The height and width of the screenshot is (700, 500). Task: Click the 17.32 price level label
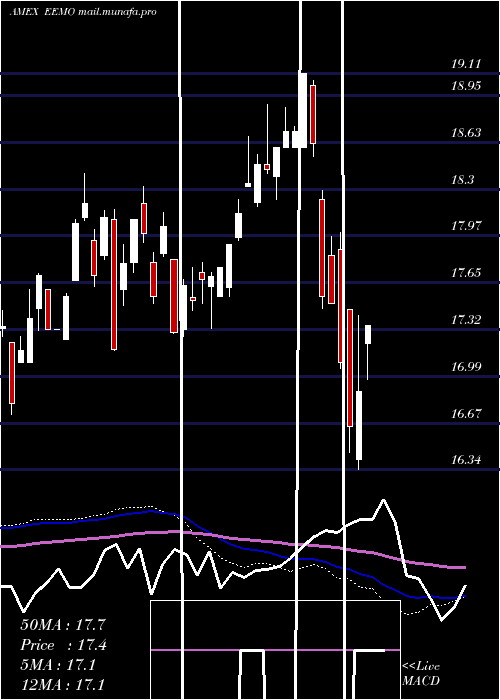(x=466, y=320)
